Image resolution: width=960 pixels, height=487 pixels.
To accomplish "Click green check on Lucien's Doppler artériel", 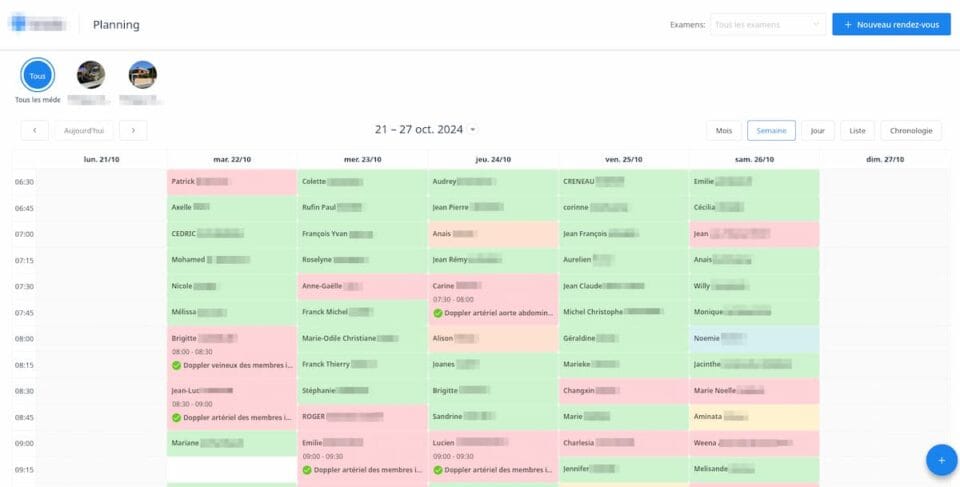I will 438,469.
